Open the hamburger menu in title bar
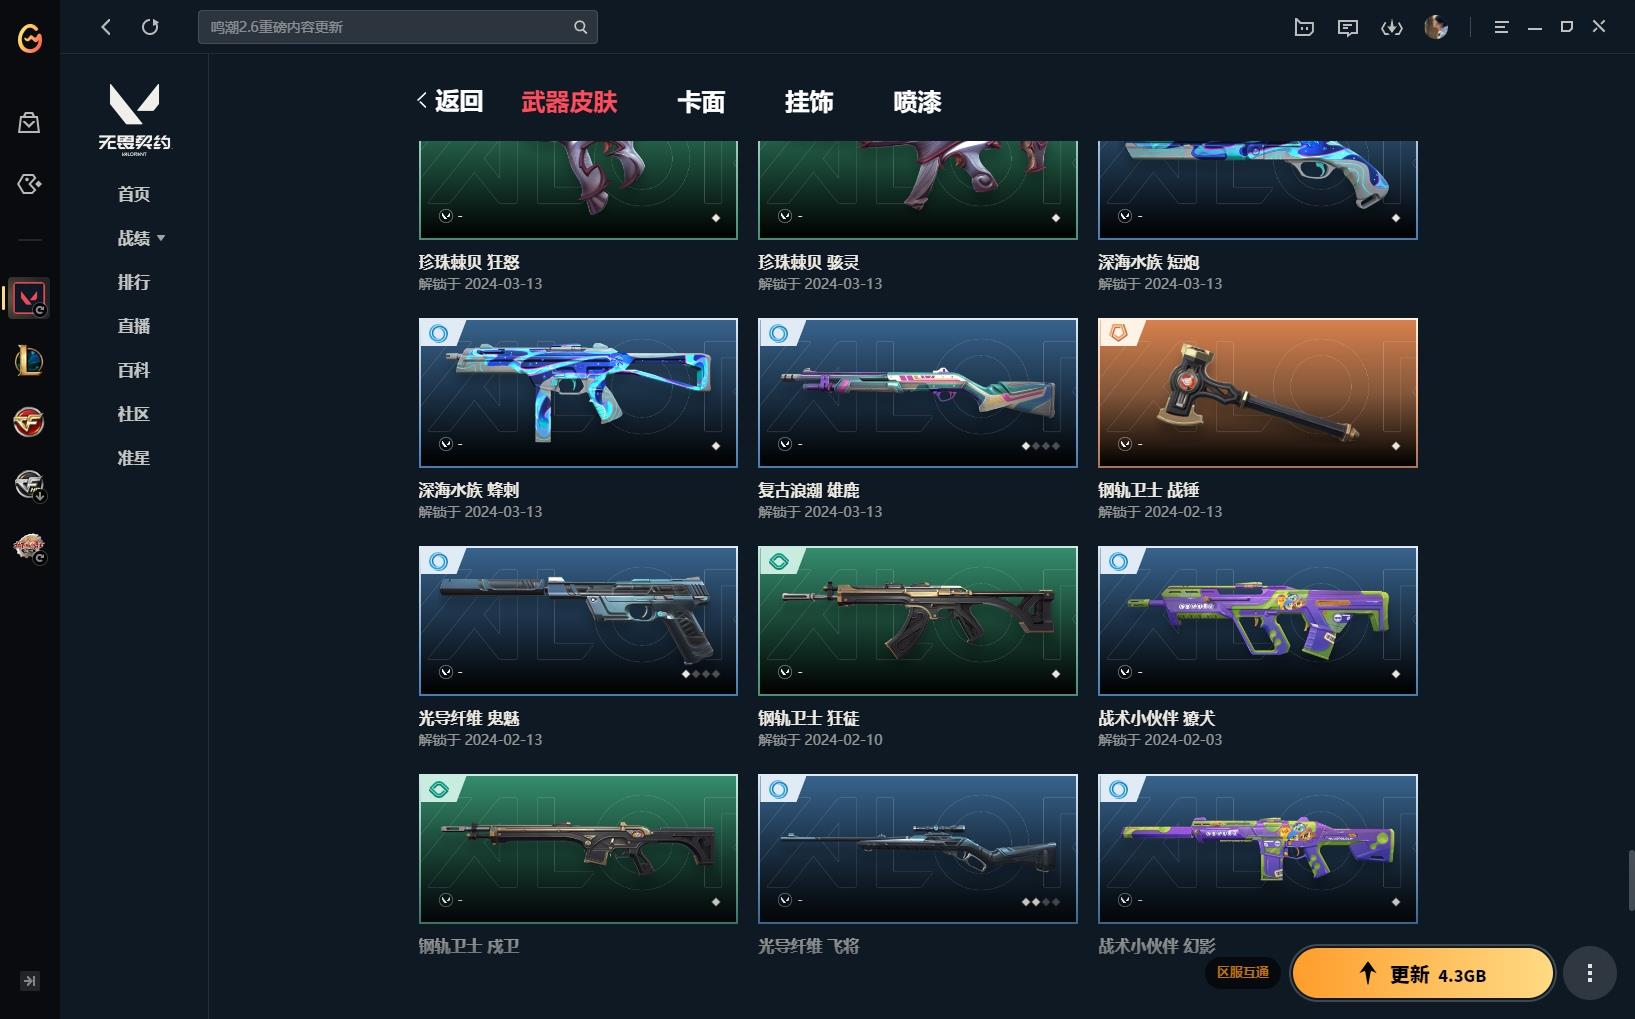The height and width of the screenshot is (1019, 1635). coord(1501,27)
